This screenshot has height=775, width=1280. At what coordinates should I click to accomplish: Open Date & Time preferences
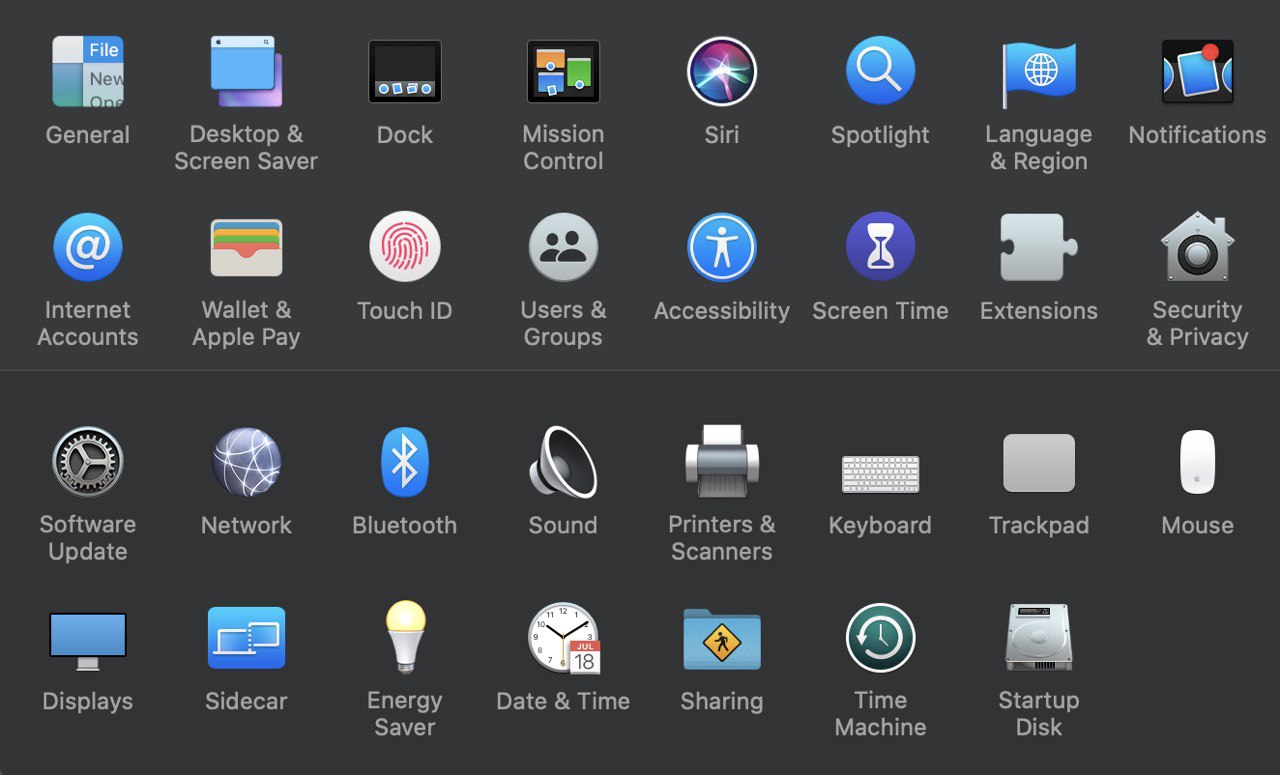(x=565, y=638)
